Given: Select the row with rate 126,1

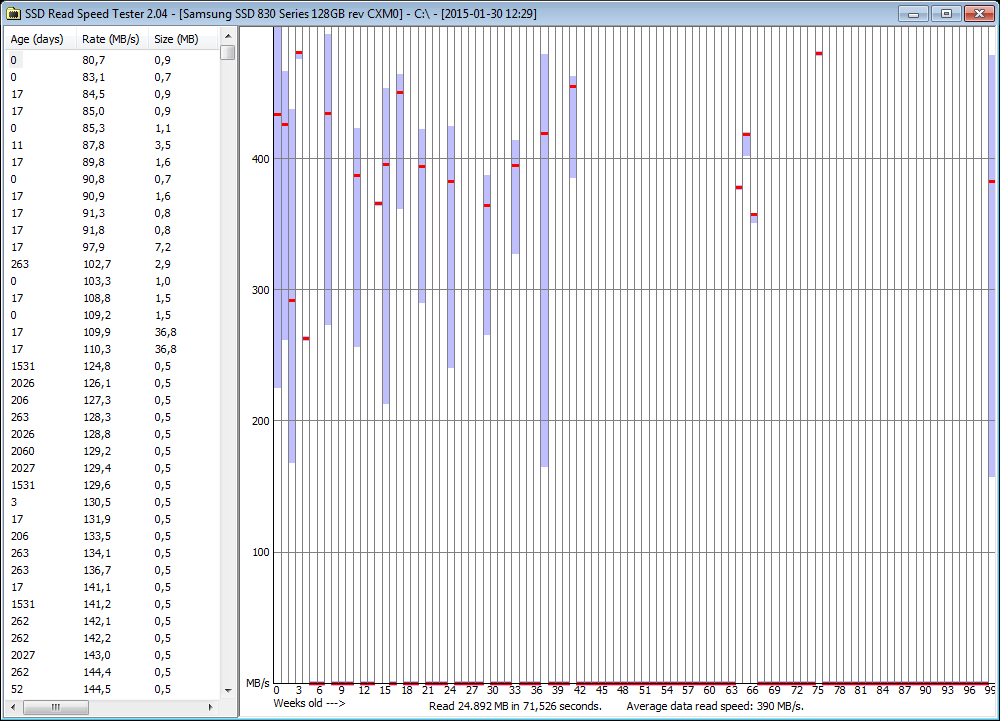Looking at the screenshot, I should point(112,383).
